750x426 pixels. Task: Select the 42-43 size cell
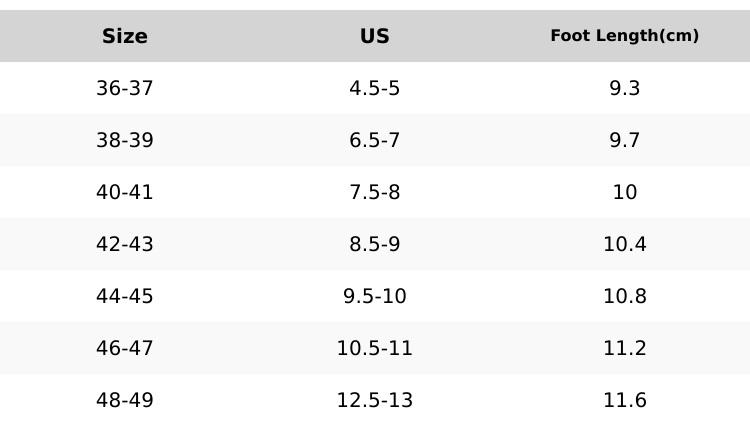pos(125,244)
